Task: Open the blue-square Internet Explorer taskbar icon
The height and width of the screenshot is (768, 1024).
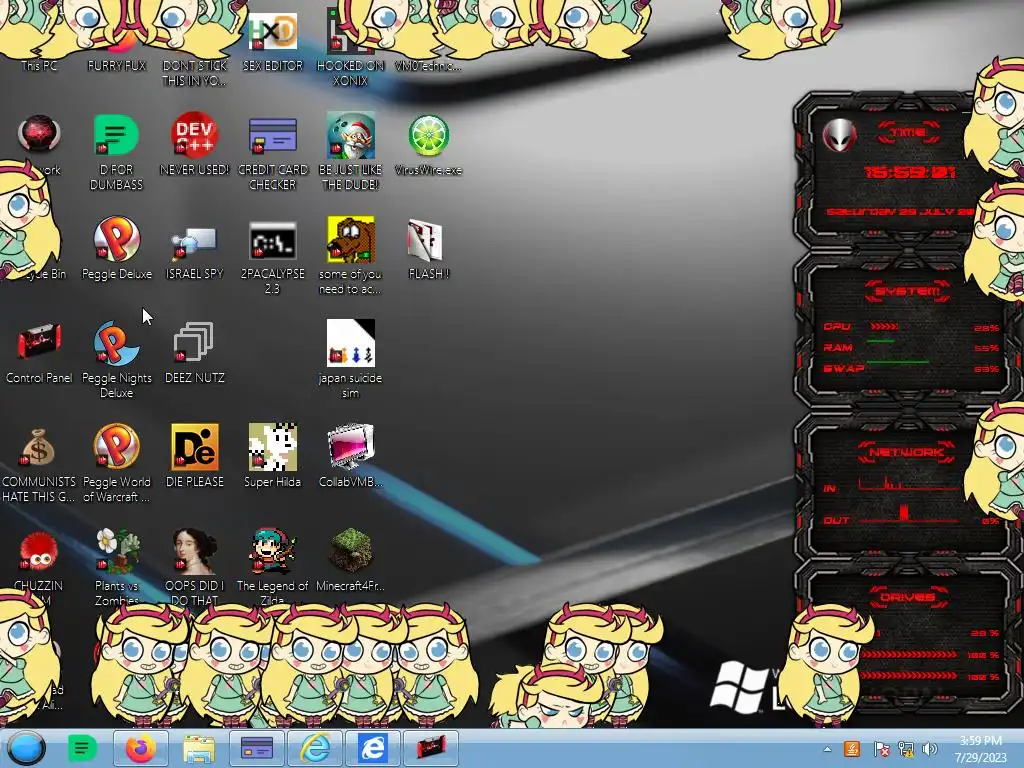Action: 372,748
